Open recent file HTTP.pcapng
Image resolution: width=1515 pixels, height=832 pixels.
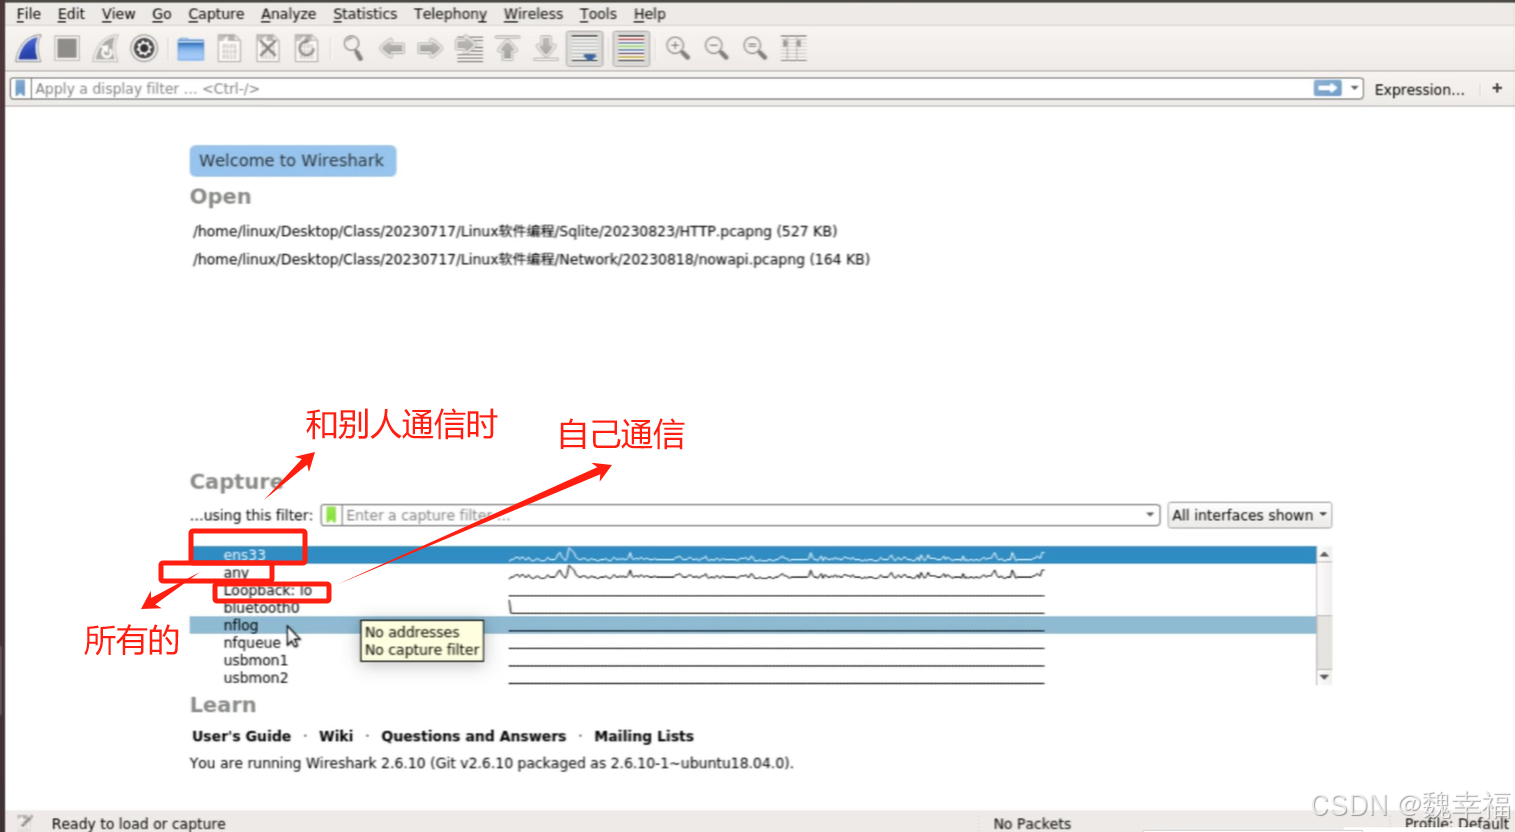pyautogui.click(x=514, y=231)
